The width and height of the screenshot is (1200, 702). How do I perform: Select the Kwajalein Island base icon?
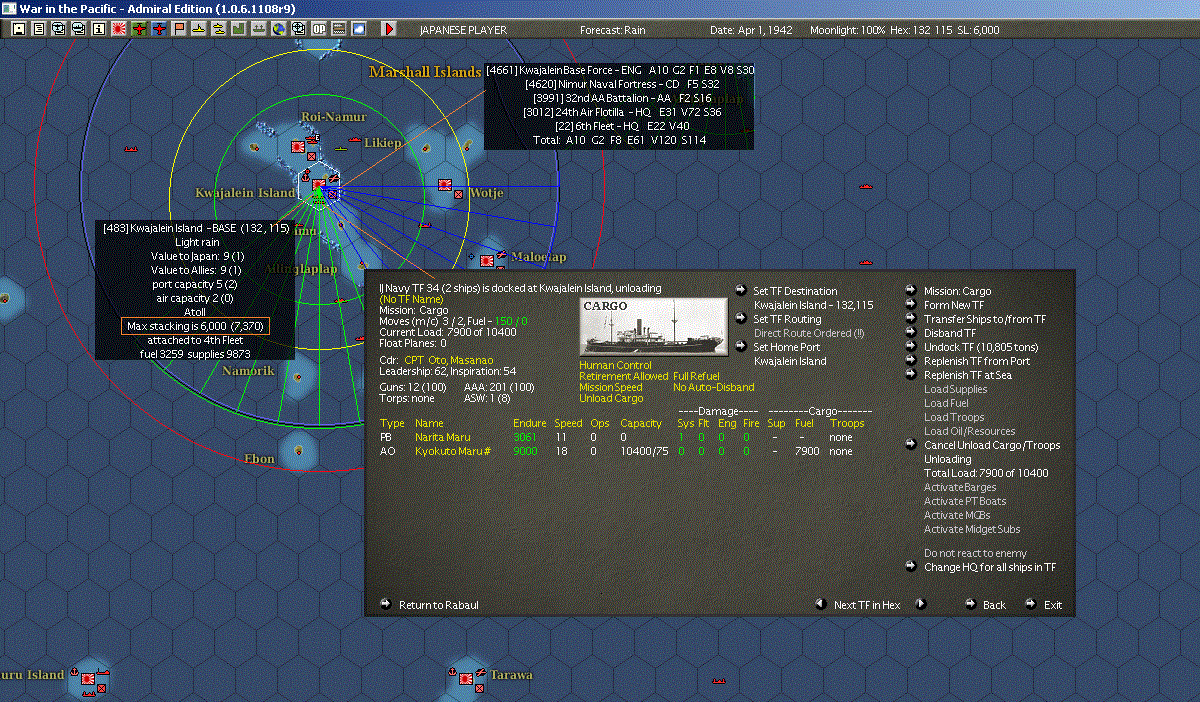[x=319, y=187]
